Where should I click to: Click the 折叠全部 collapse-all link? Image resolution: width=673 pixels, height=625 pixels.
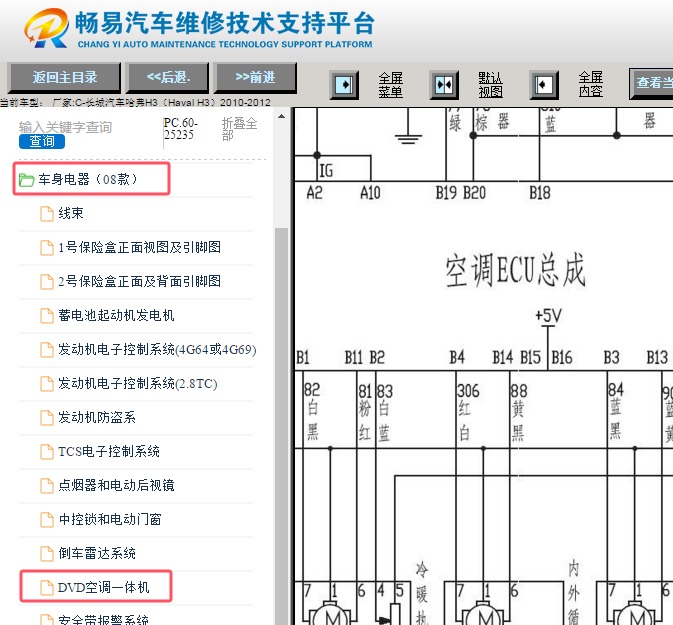pyautogui.click(x=239, y=129)
